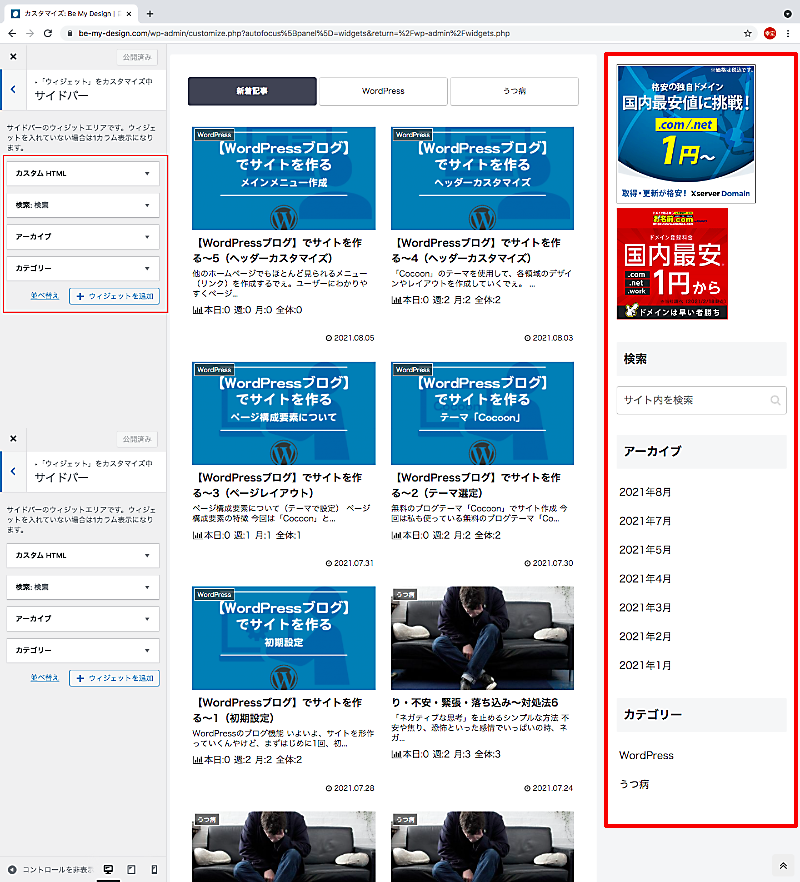Switch to the うつ病 tab

click(x=514, y=91)
